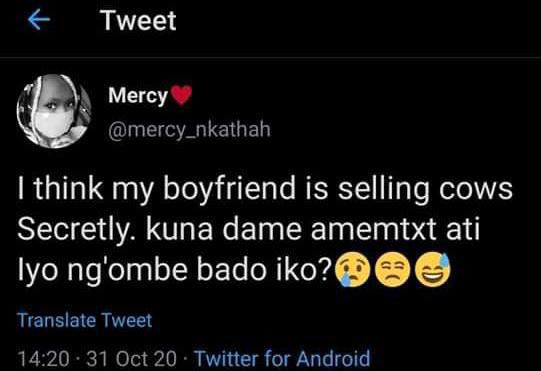Screen dimensions: 541x371
Task: Open Mercy's profile picture
Action: click(x=54, y=111)
